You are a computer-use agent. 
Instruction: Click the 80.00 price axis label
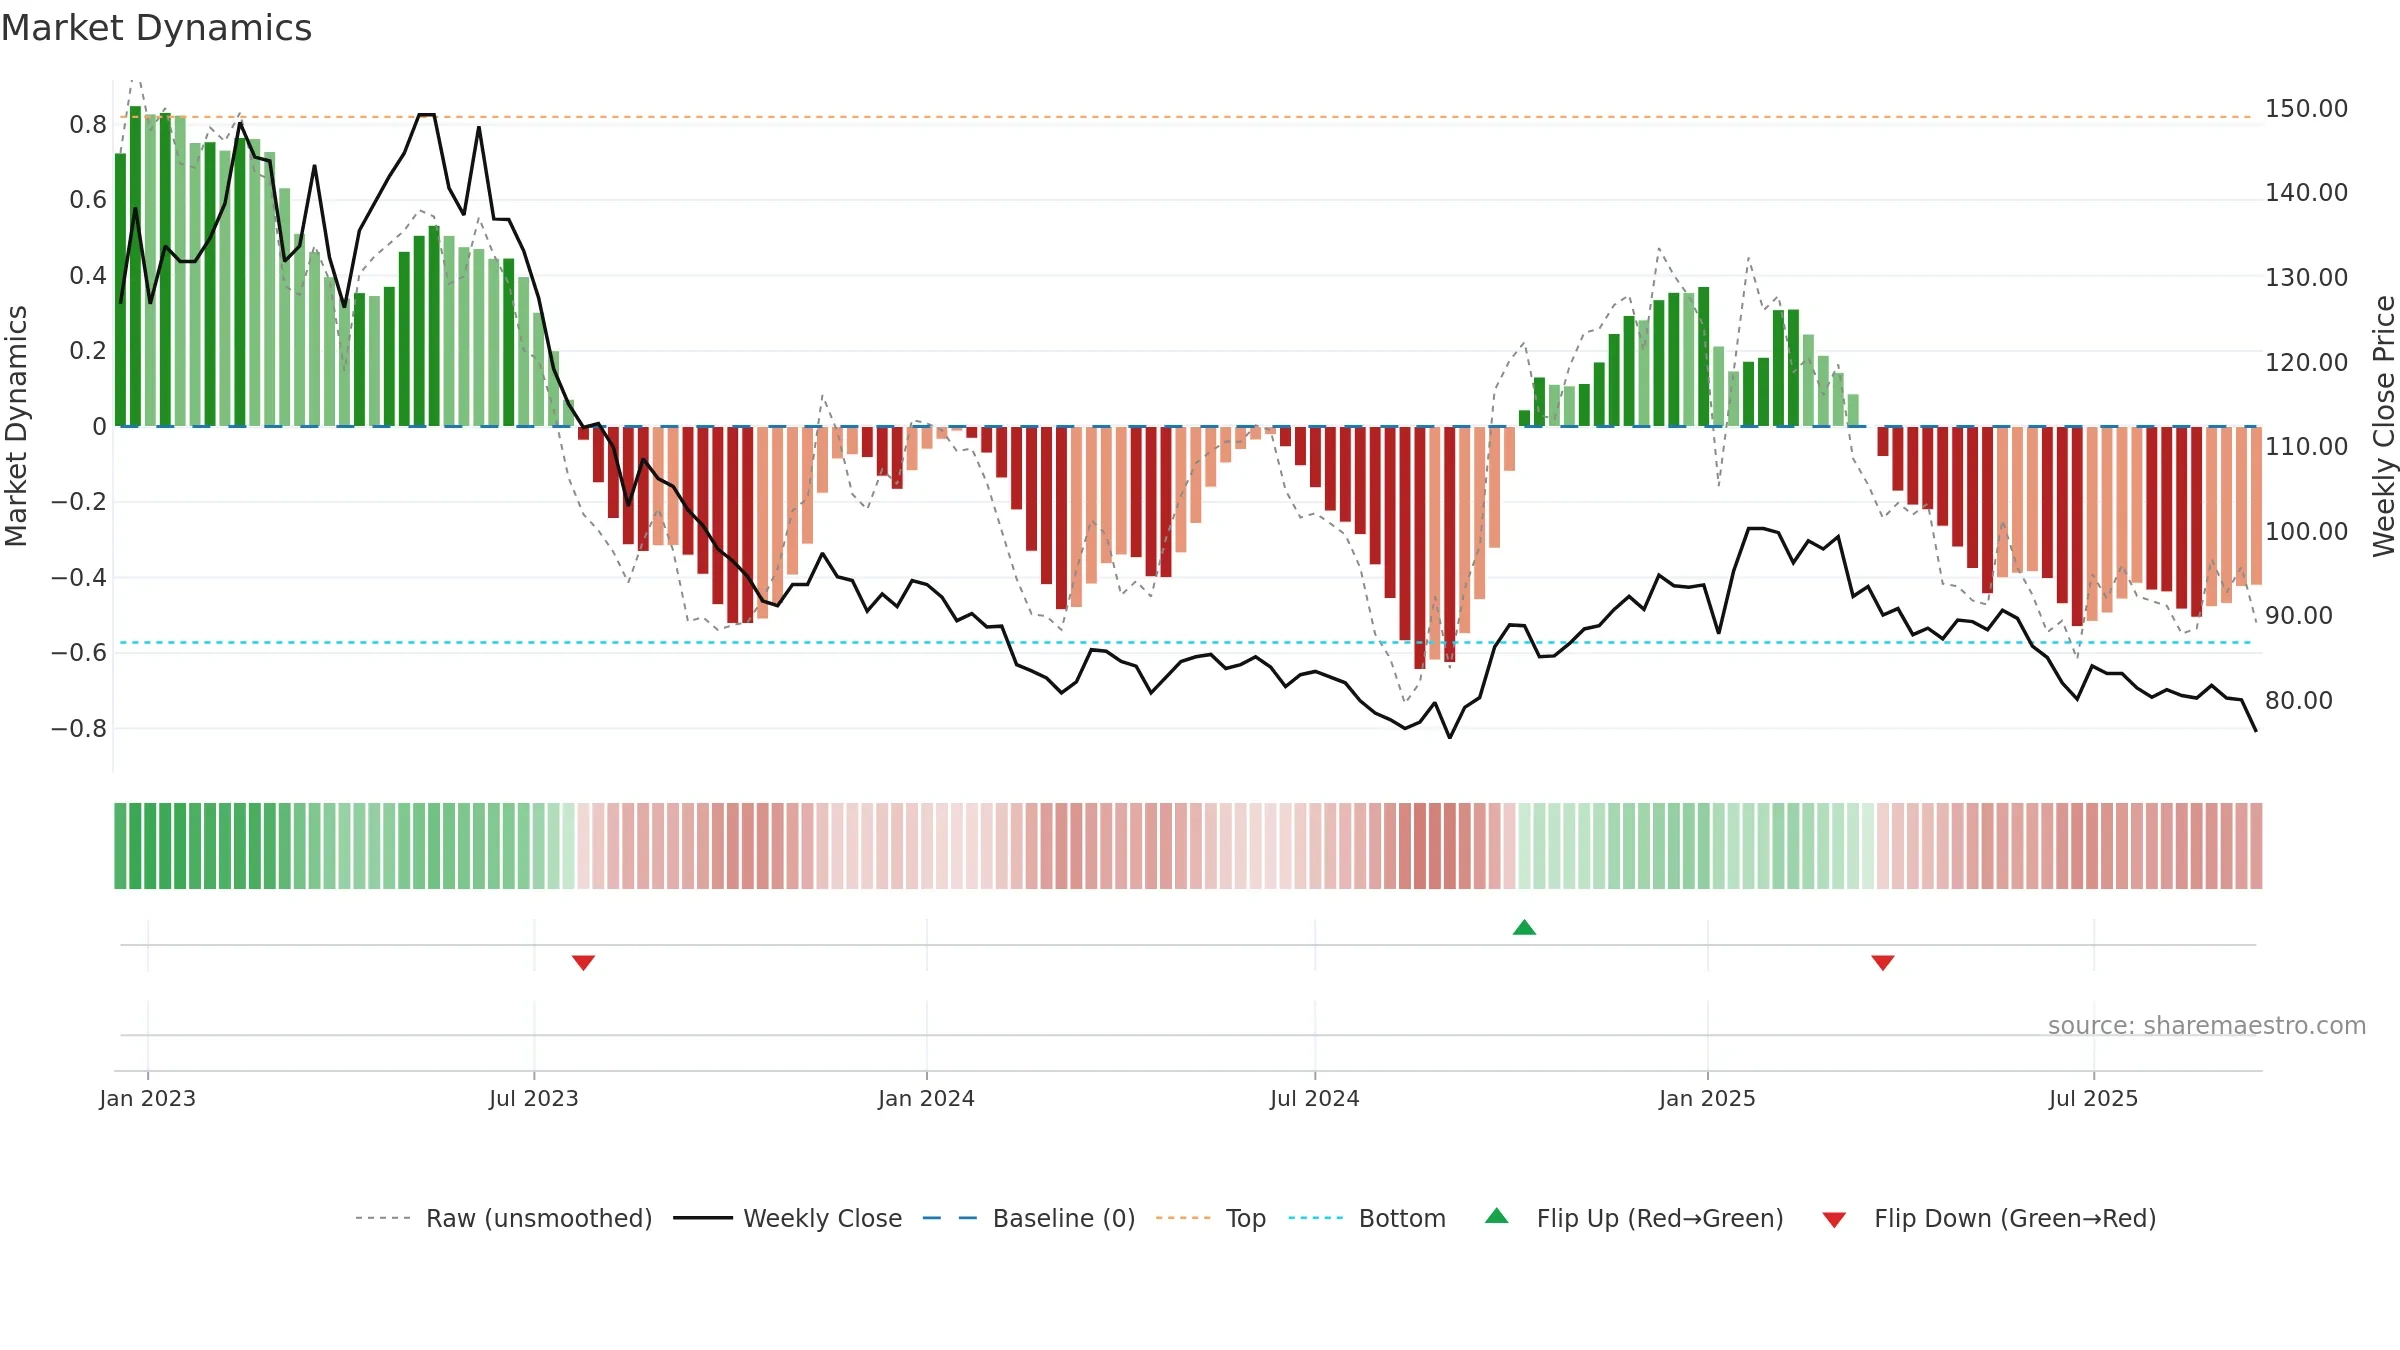coord(2299,700)
